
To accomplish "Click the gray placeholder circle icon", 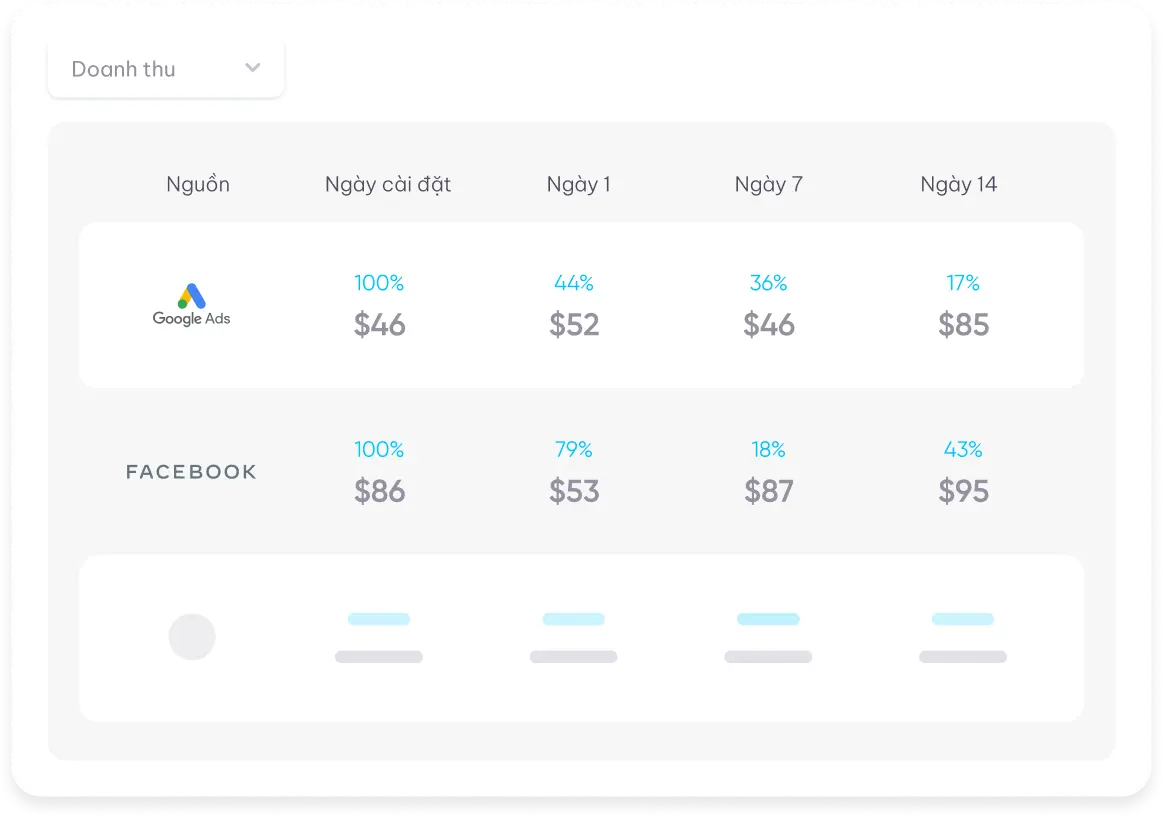I will 192,637.
